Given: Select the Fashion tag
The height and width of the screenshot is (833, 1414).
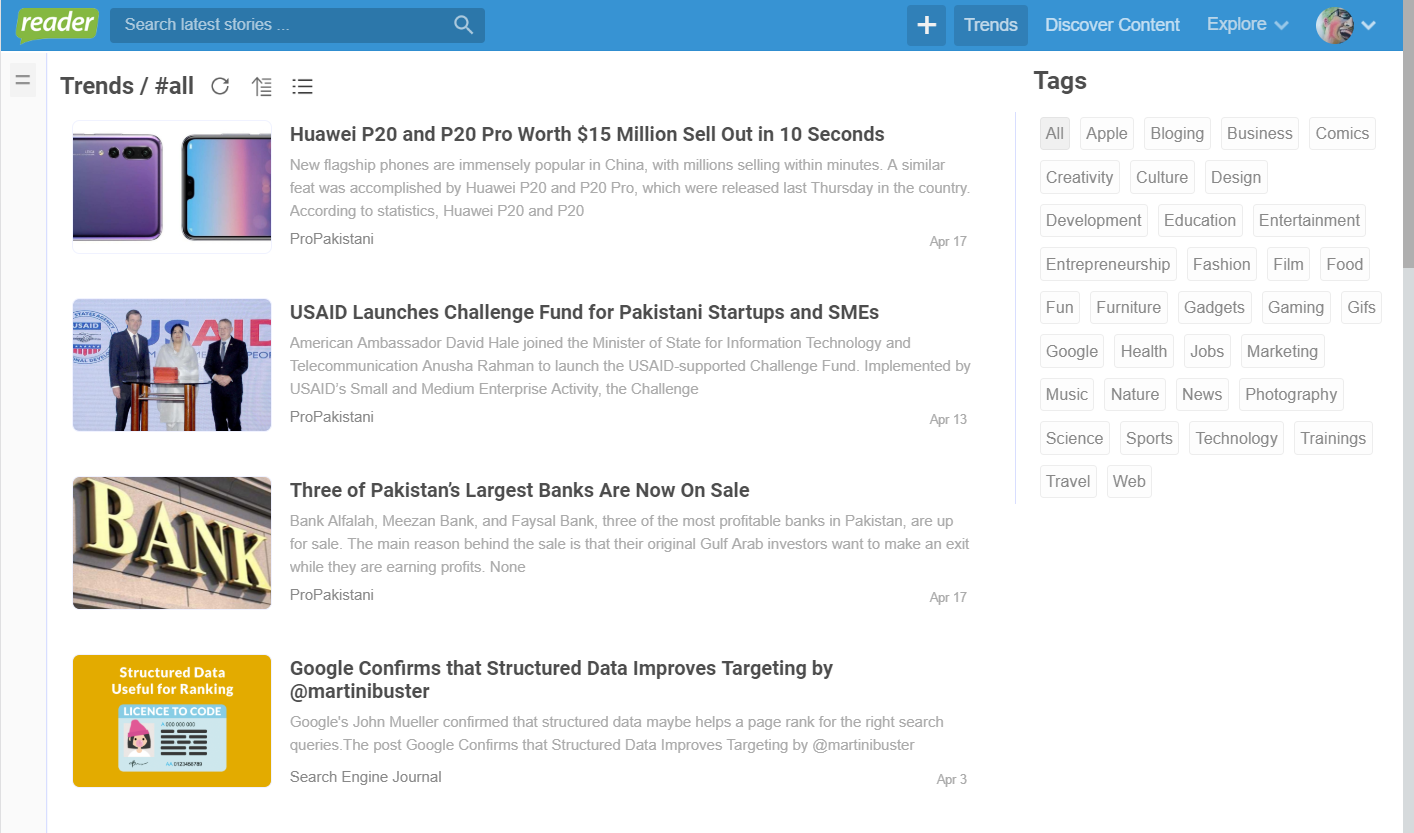Looking at the screenshot, I should (1222, 264).
